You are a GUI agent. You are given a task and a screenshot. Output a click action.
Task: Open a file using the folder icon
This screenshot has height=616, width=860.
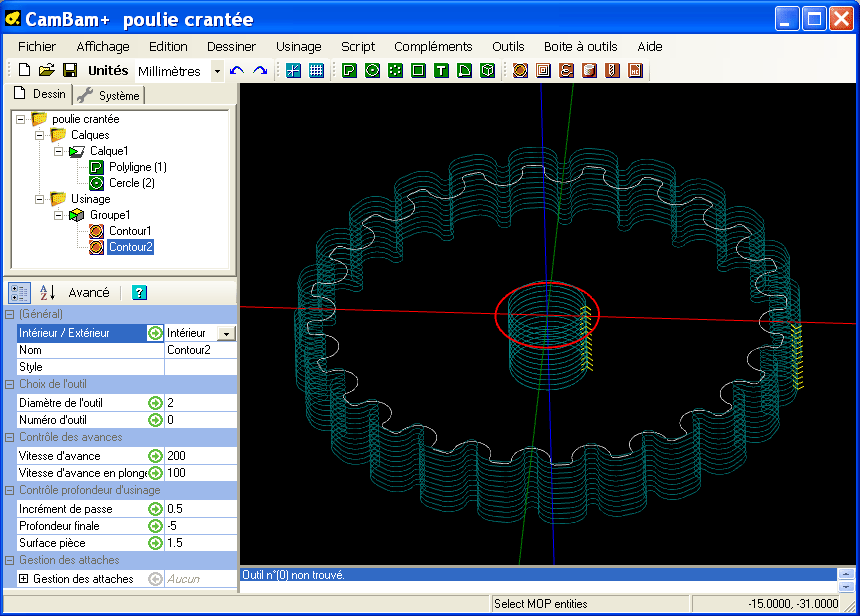[x=47, y=70]
